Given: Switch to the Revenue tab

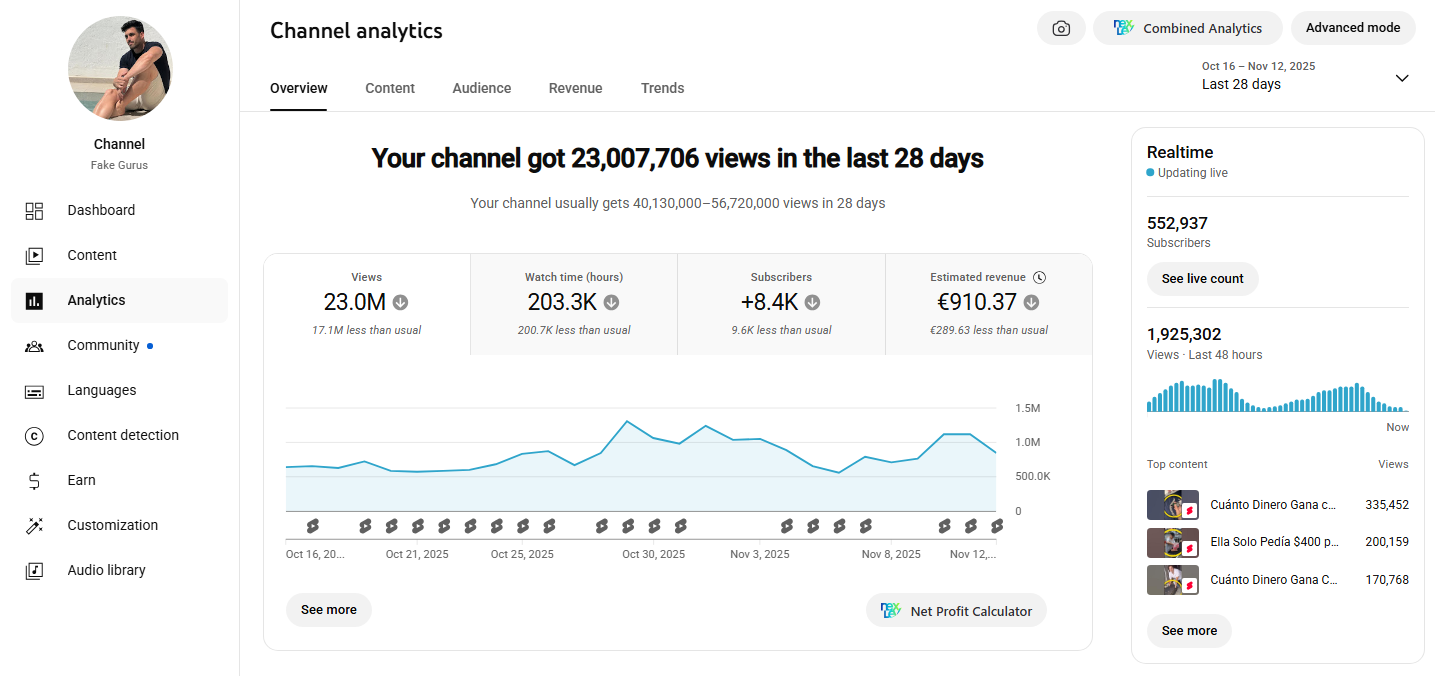Looking at the screenshot, I should 576,88.
